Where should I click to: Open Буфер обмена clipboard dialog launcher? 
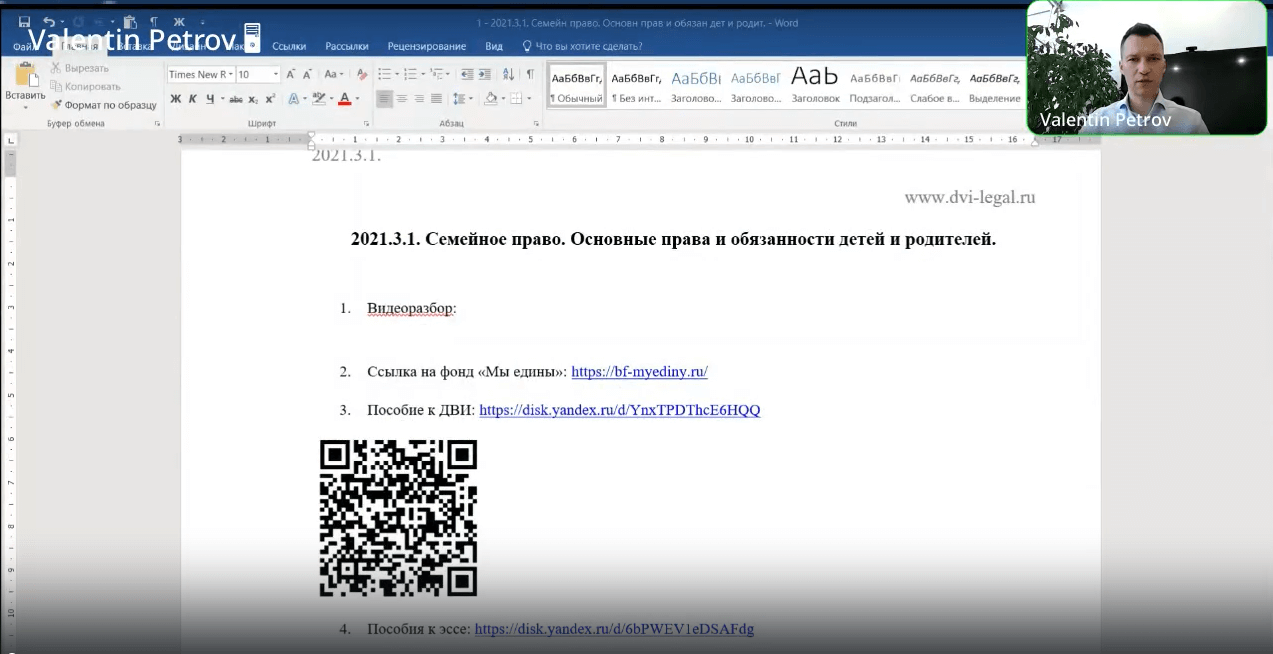pyautogui.click(x=157, y=123)
